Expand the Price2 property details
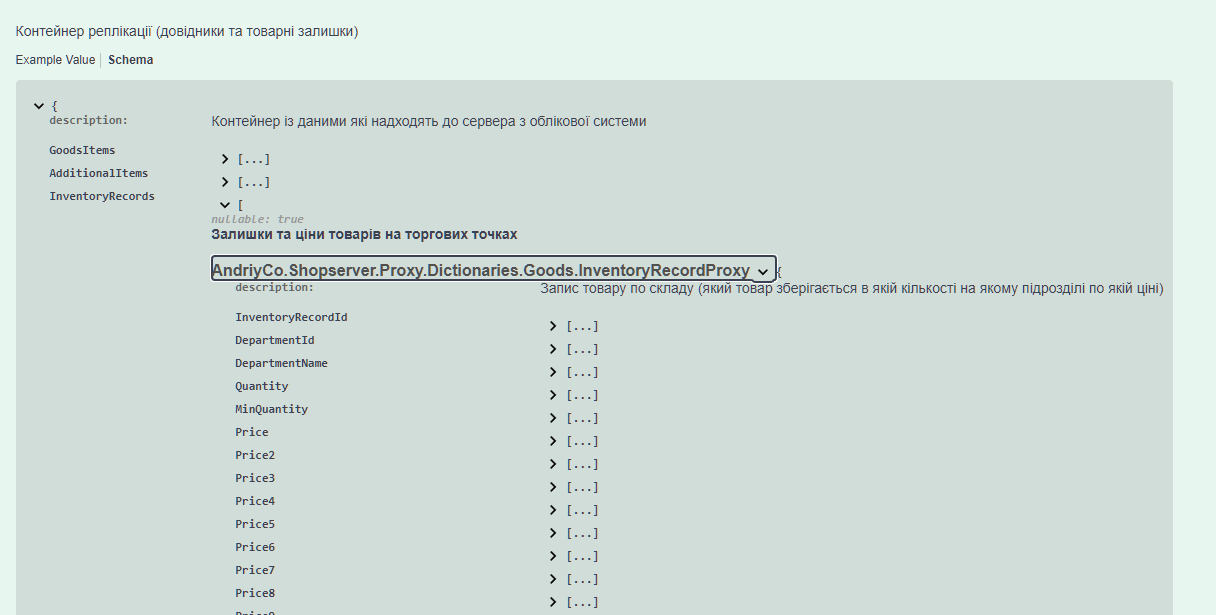 (x=553, y=464)
